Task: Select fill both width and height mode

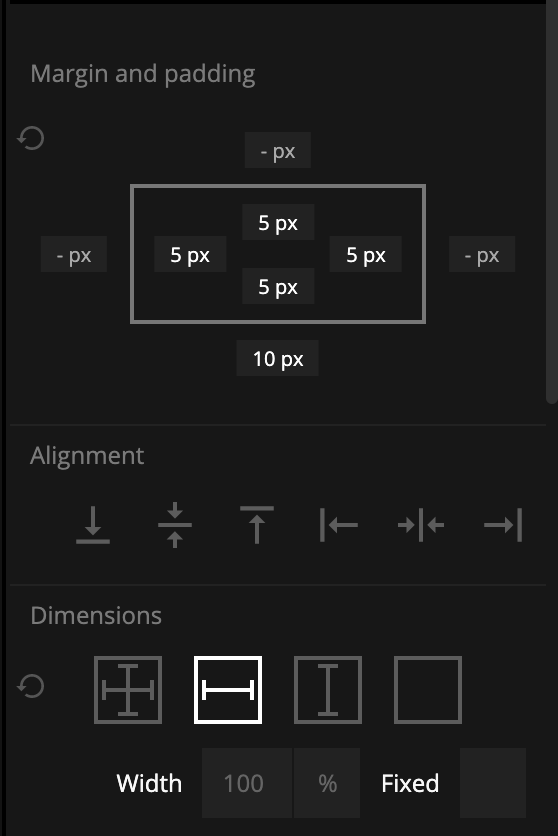Action: click(128, 690)
